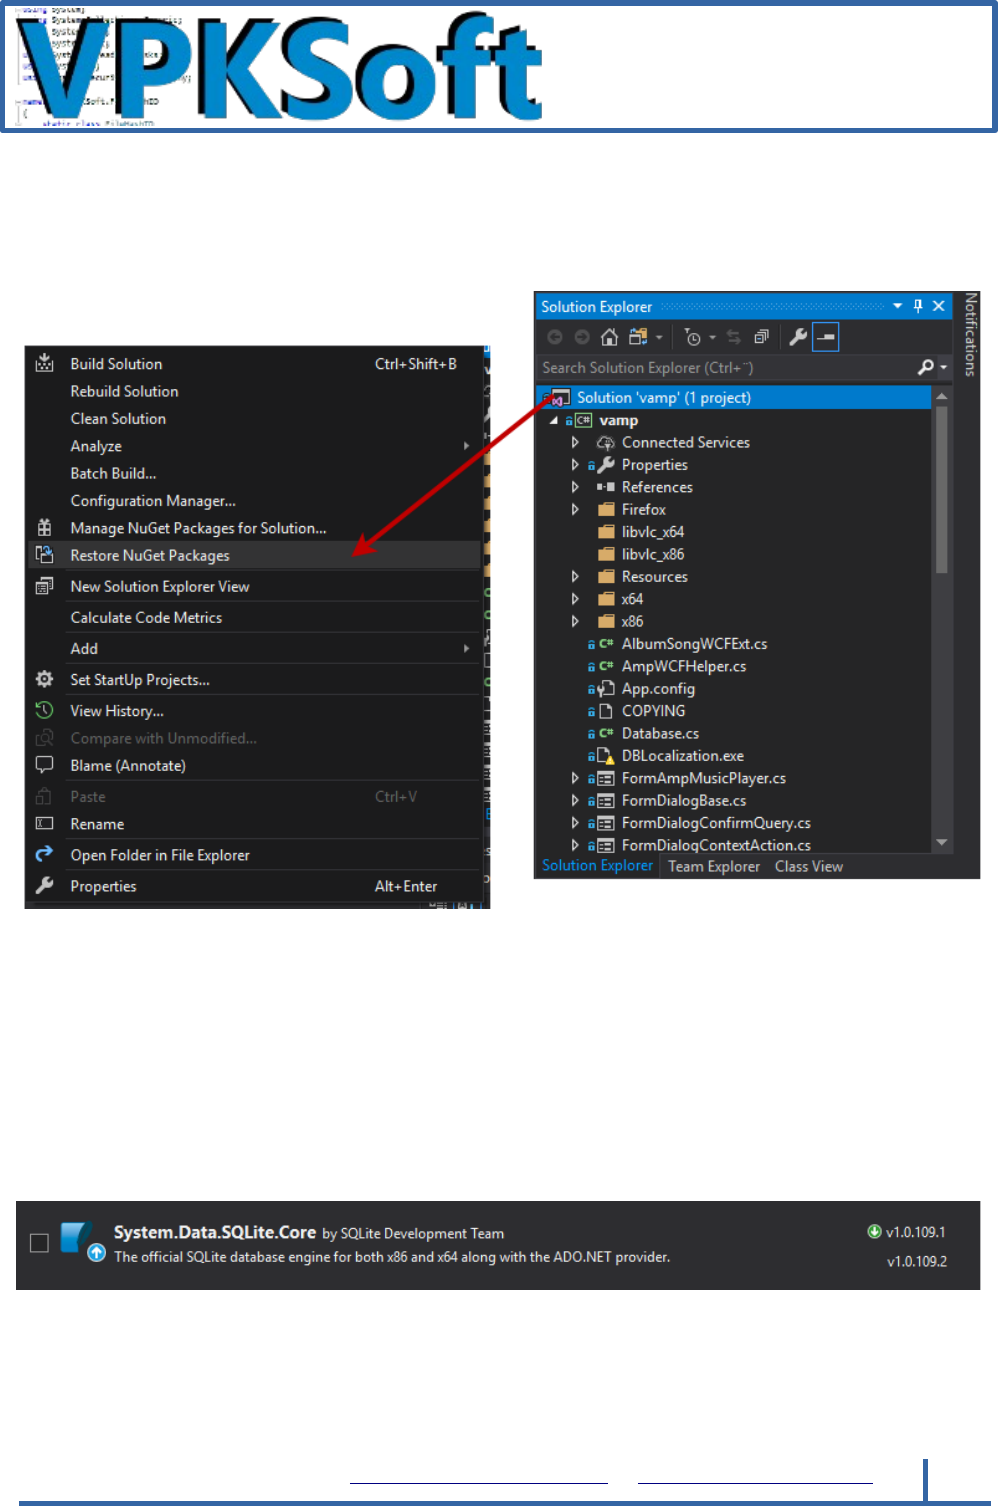Expand the FormDialogConfirmQuery.cs node
Image resolution: width=998 pixels, height=1507 pixels.
(x=575, y=823)
